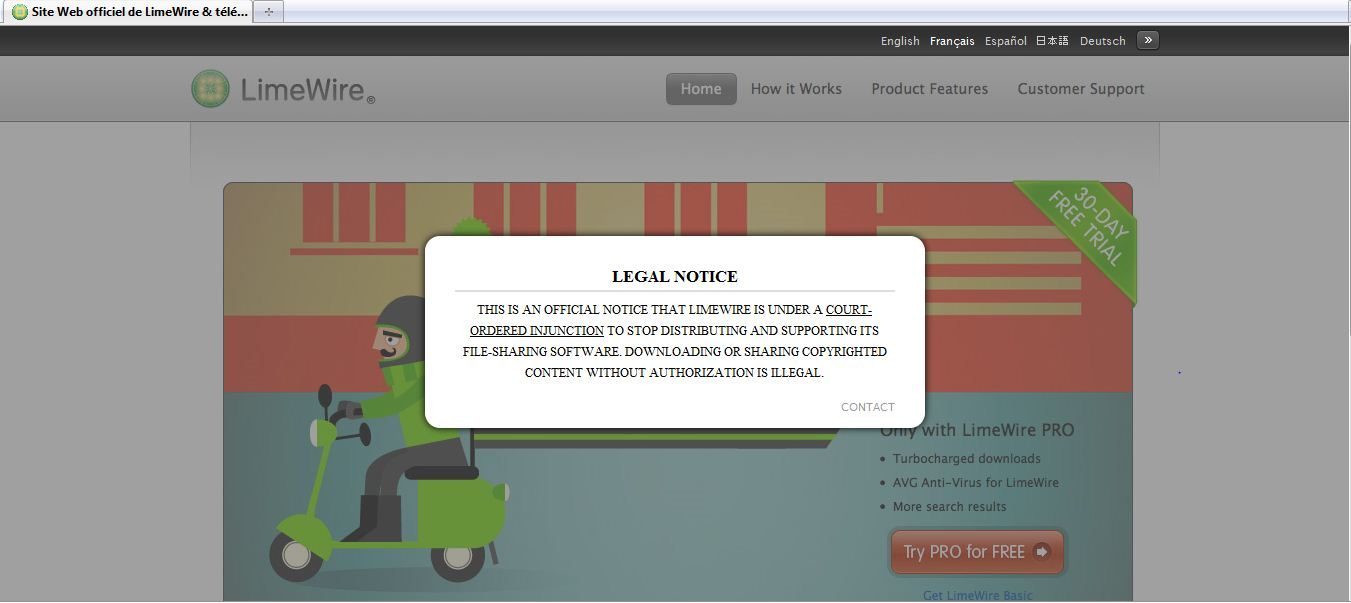Visit the Customer Support page
The height and width of the screenshot is (603, 1351).
[x=1080, y=89]
